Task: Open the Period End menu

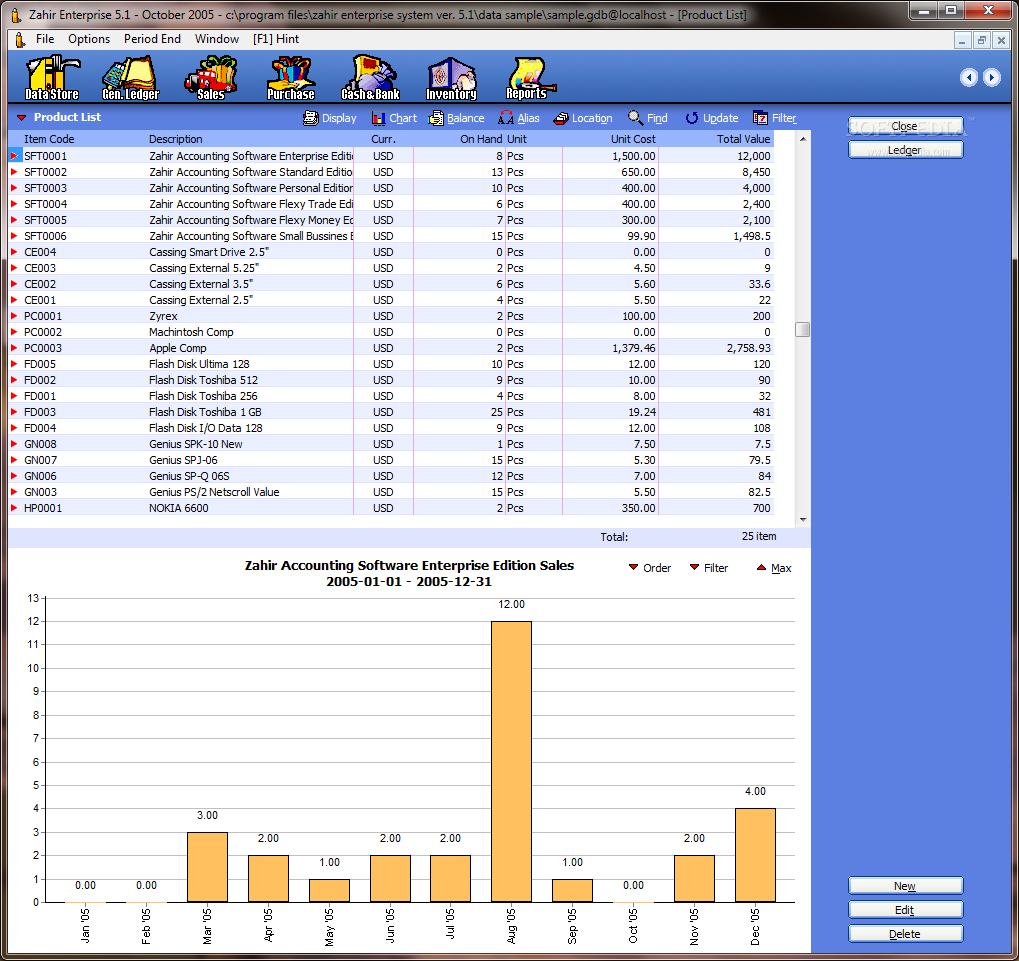Action: (x=152, y=39)
